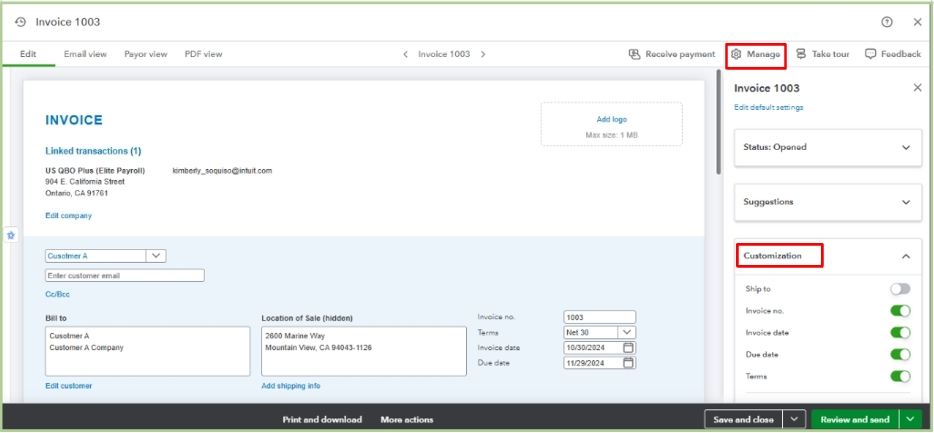Open the customer name dropdown
The height and width of the screenshot is (433, 934).
(x=156, y=256)
